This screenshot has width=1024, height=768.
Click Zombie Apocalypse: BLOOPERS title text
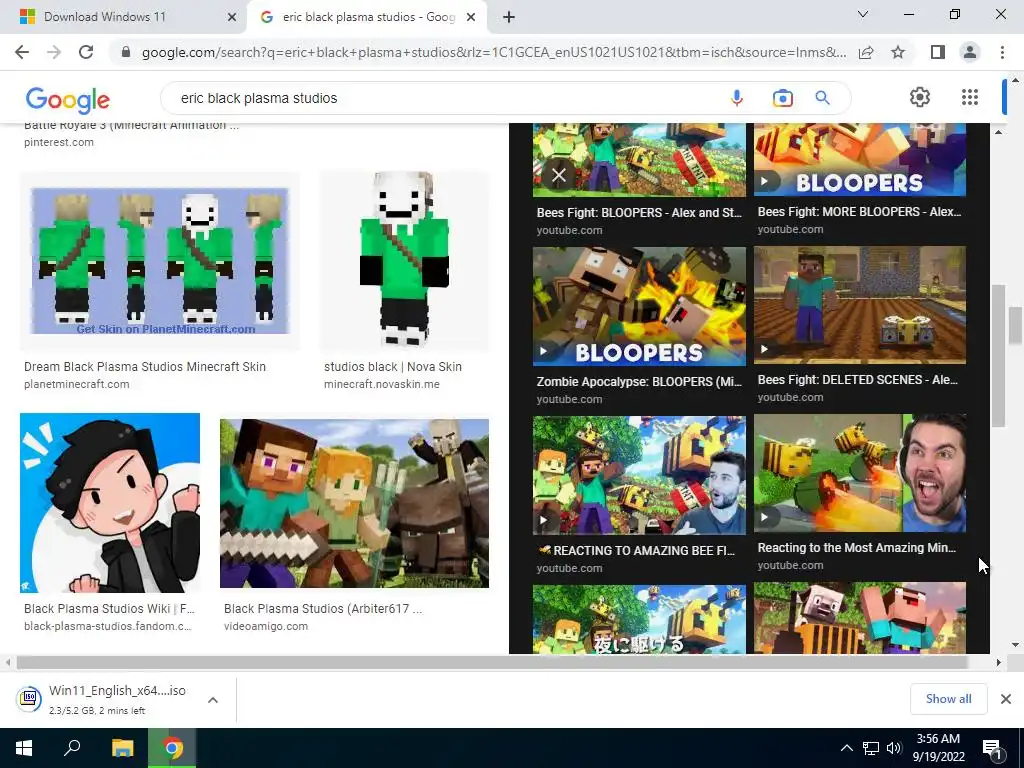pos(639,381)
